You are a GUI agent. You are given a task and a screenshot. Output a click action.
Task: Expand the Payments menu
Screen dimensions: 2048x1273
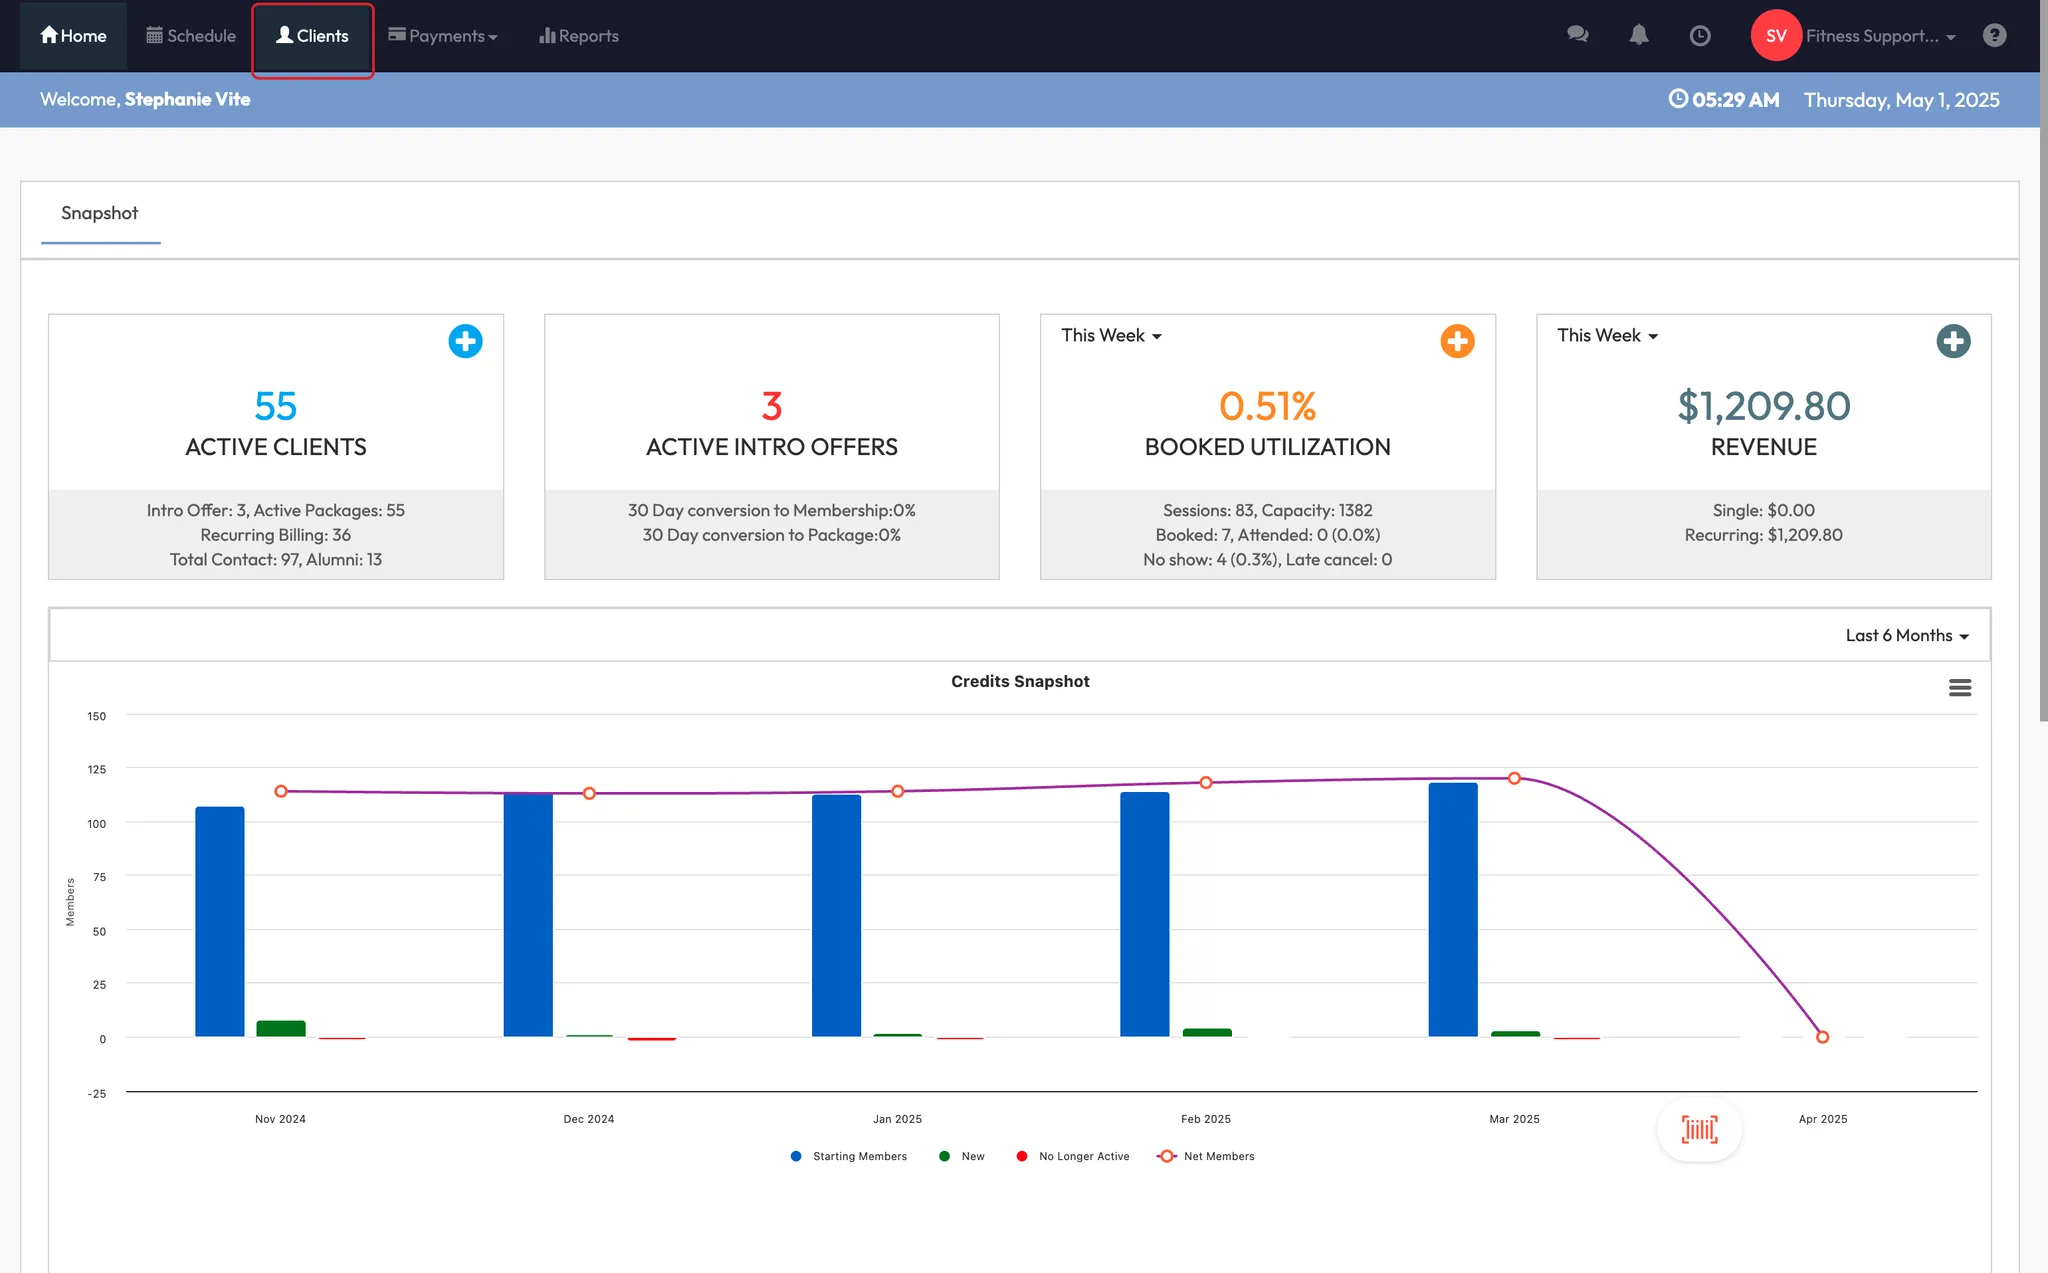(443, 36)
